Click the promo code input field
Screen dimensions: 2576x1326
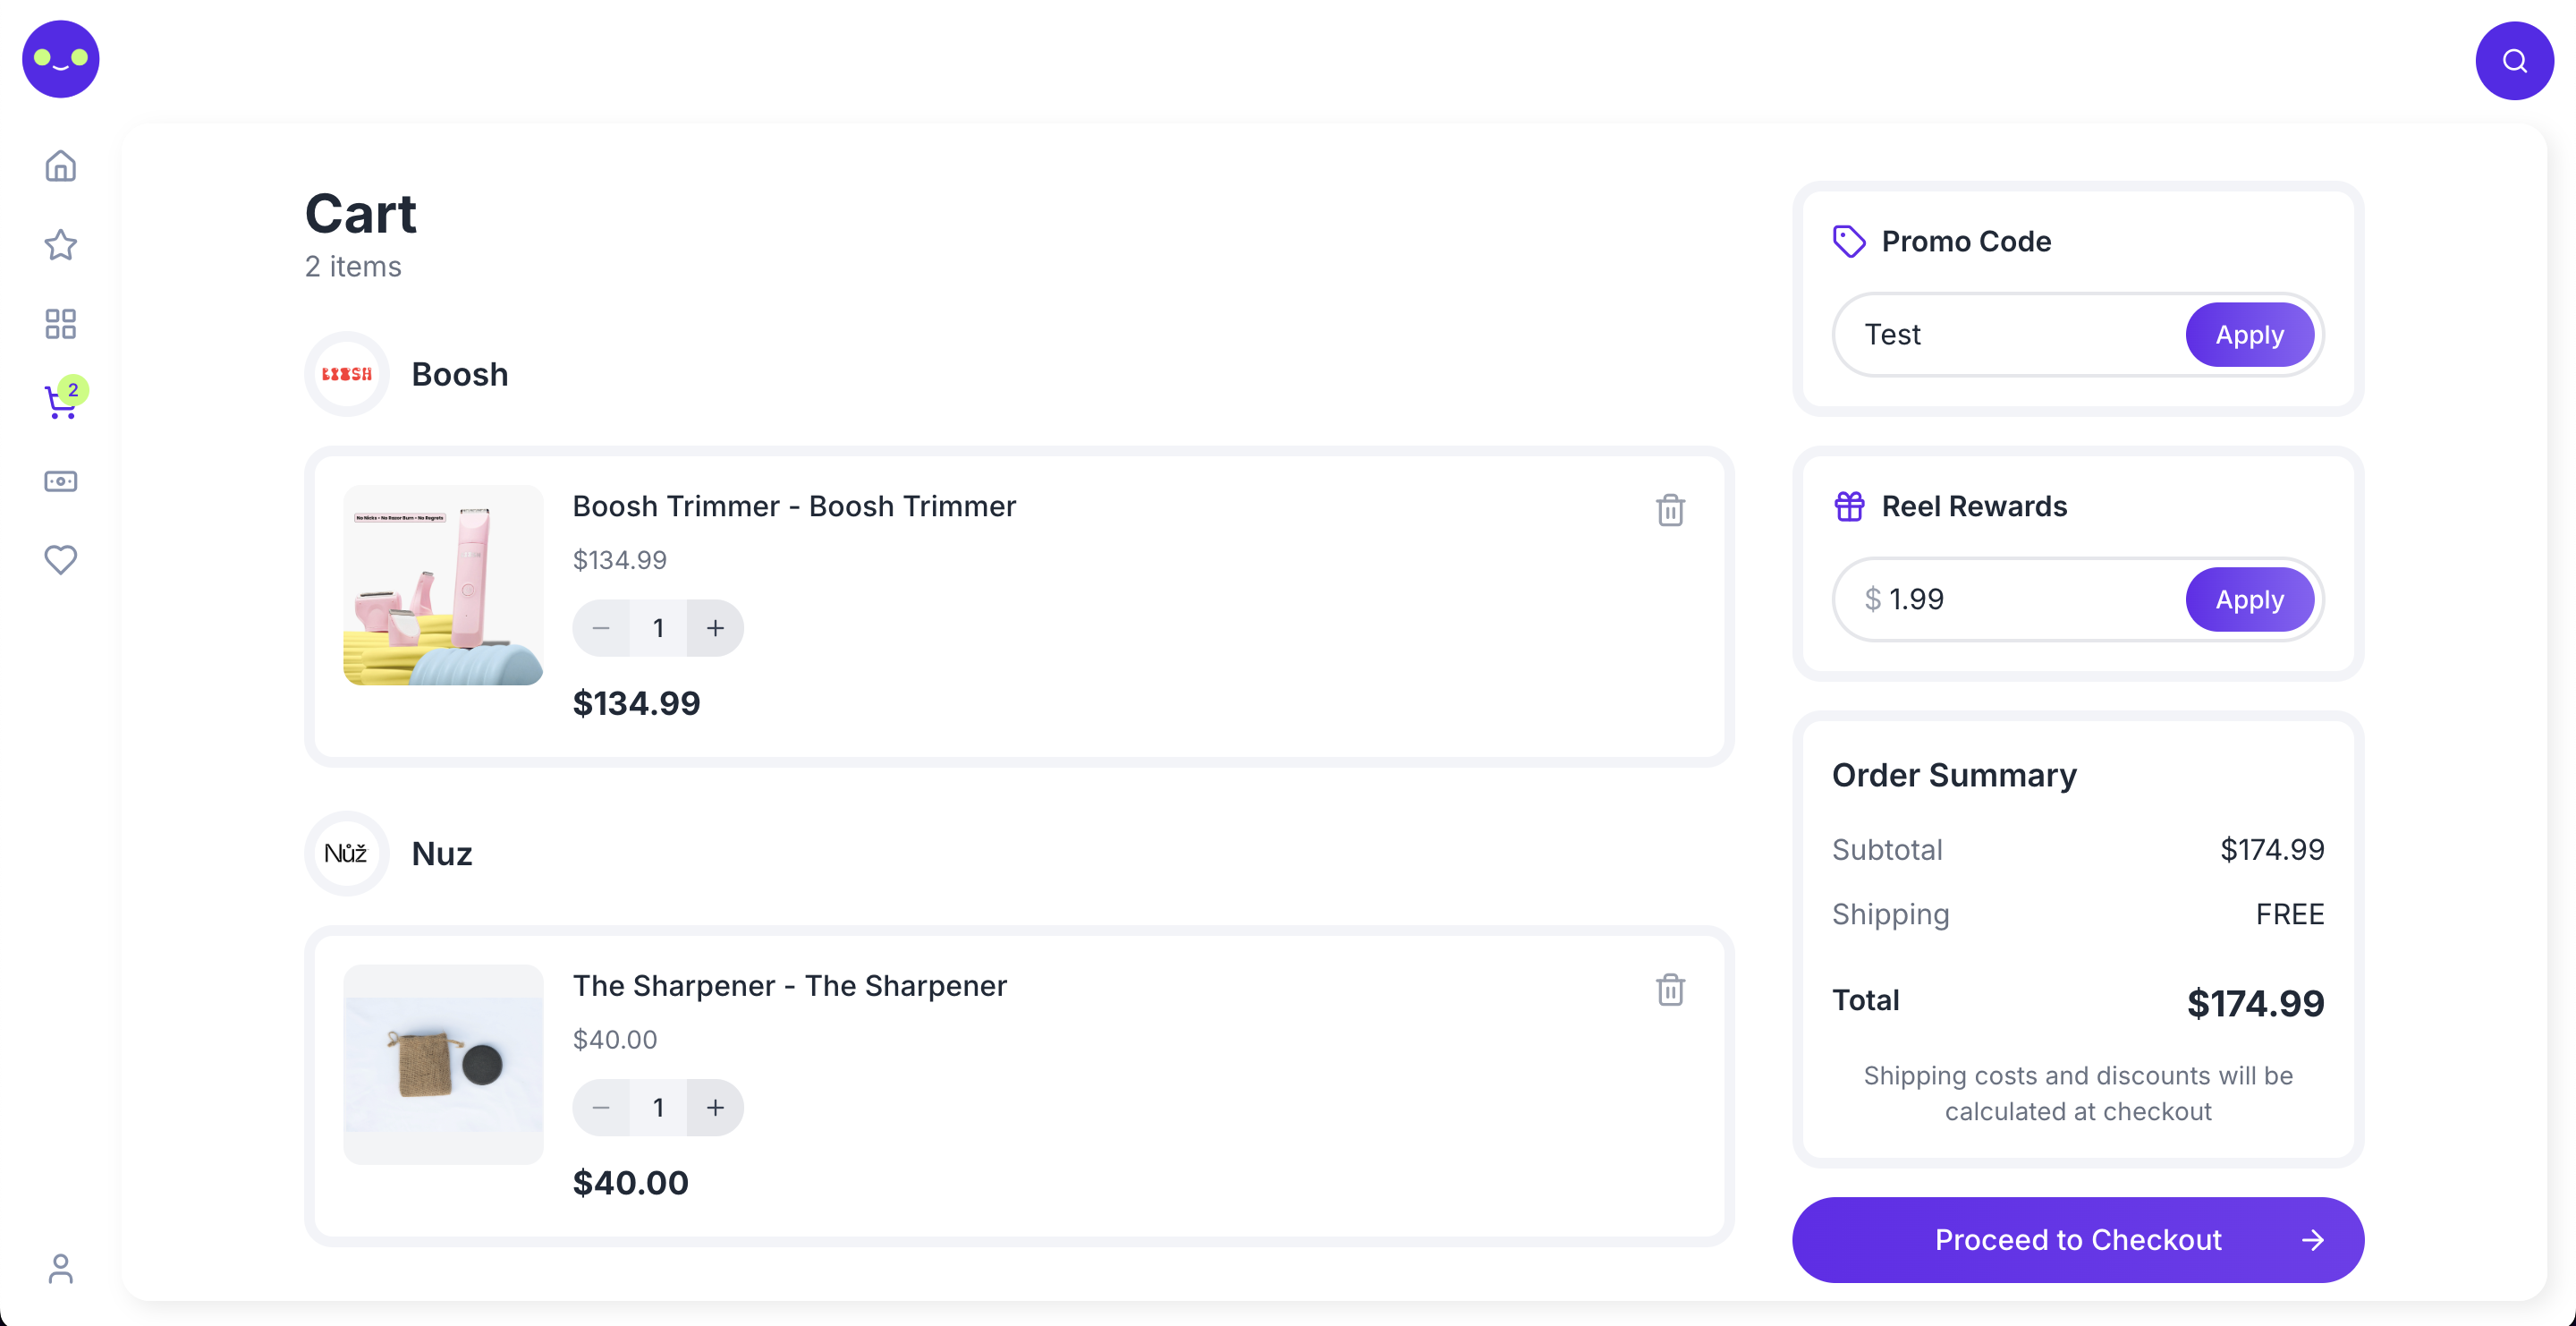[x=2010, y=335]
